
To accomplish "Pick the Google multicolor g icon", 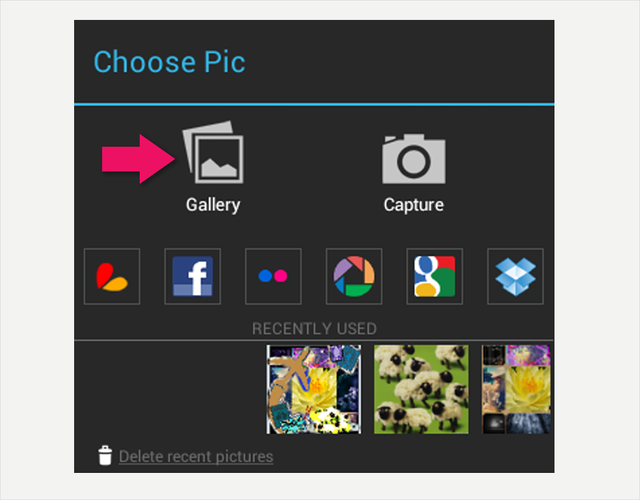I will [435, 276].
